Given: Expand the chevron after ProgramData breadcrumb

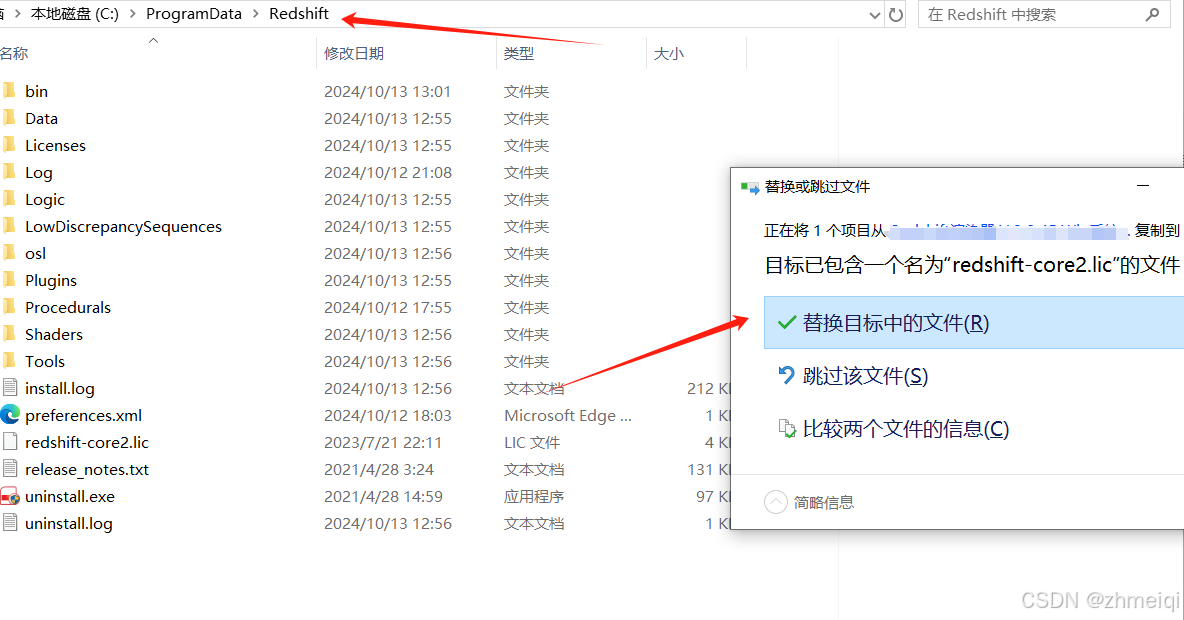Looking at the screenshot, I should 255,14.
